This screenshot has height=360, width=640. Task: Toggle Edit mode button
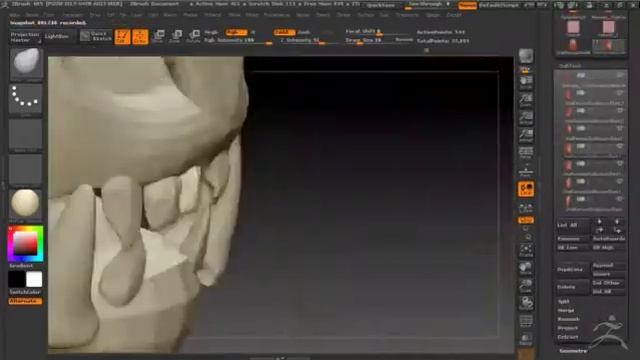122,37
